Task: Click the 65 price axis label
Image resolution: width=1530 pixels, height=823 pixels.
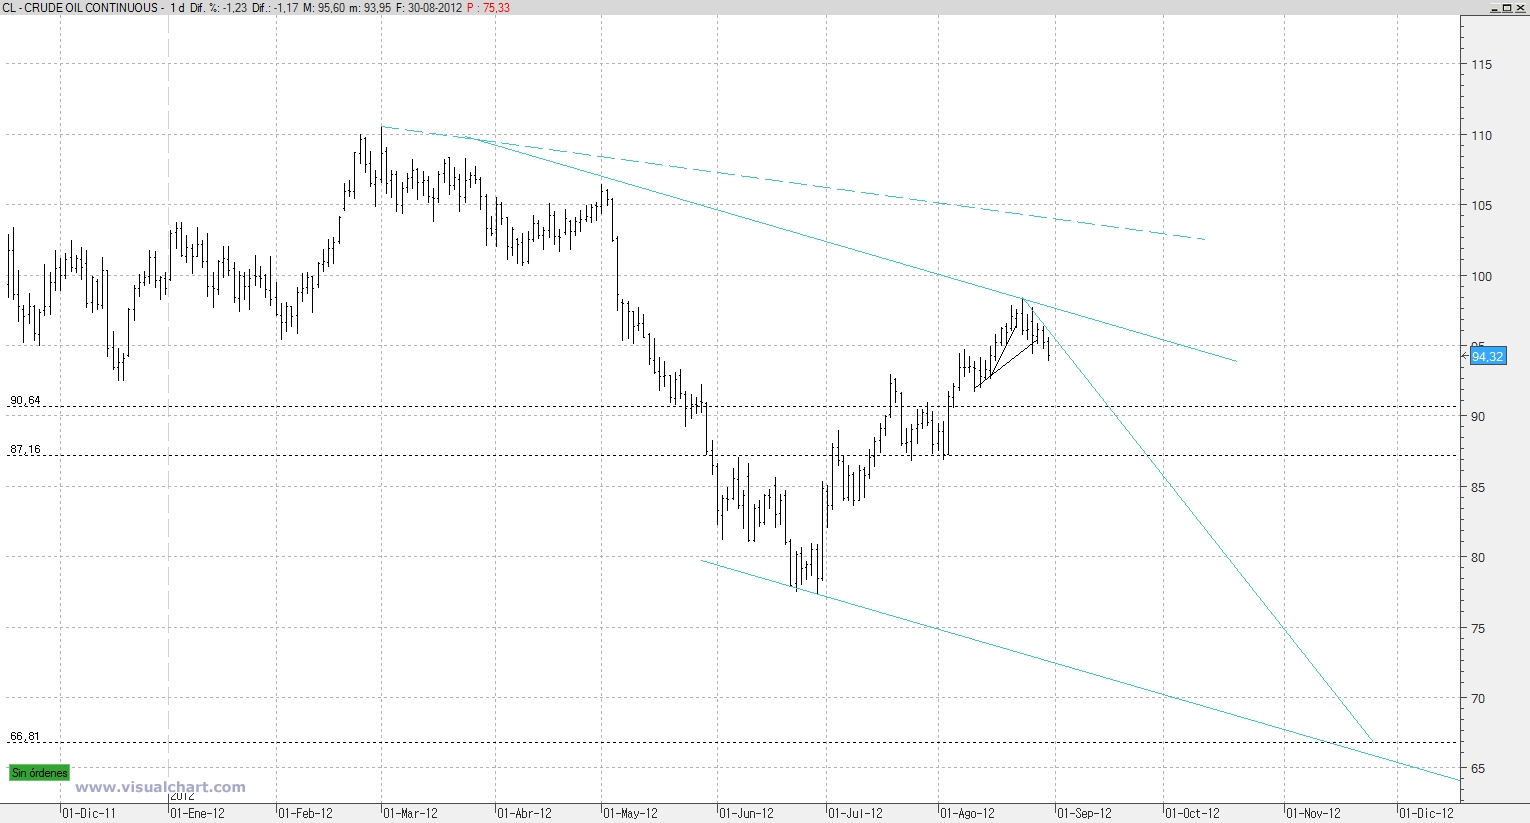Action: pyautogui.click(x=1478, y=769)
